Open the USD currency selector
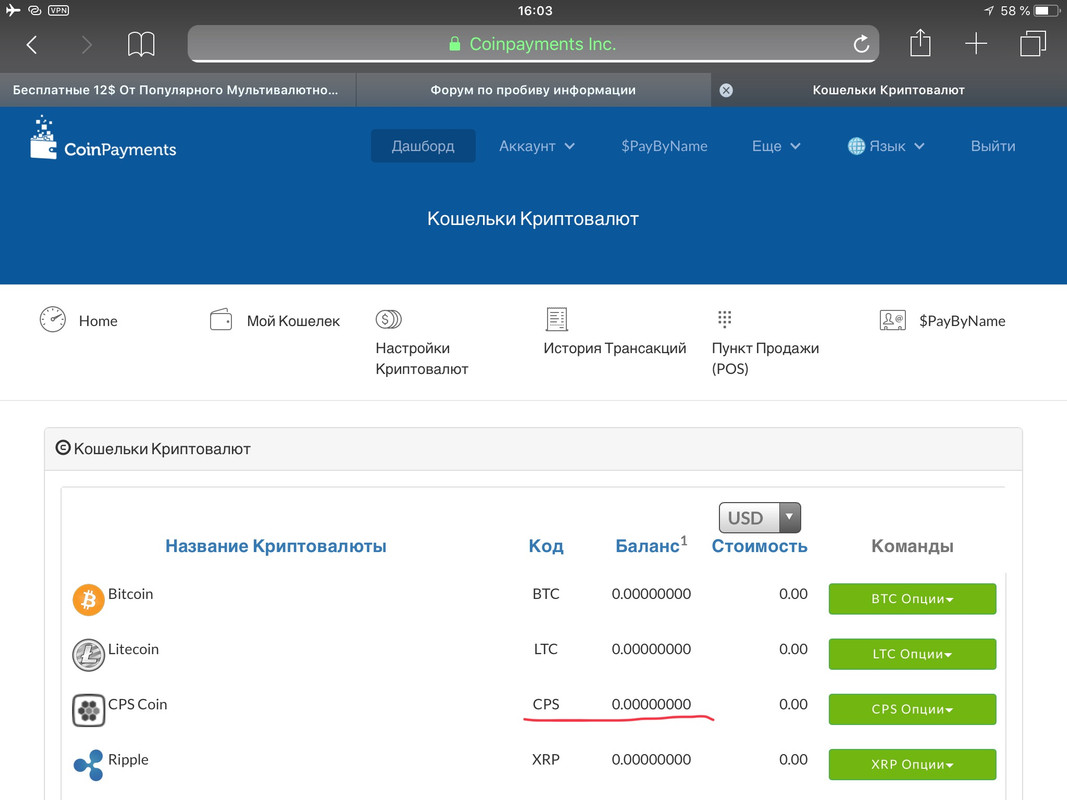The height and width of the screenshot is (800, 1067). [759, 518]
